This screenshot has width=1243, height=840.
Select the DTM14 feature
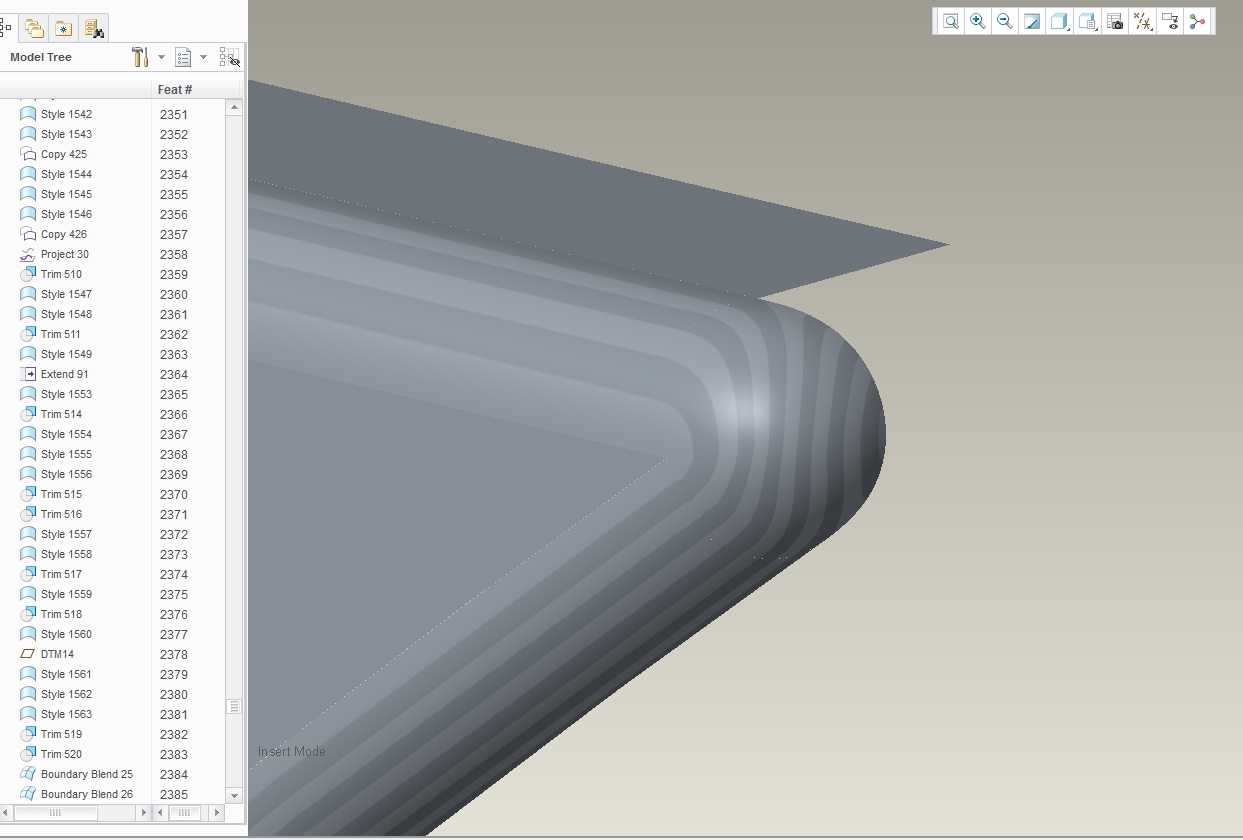click(x=57, y=654)
